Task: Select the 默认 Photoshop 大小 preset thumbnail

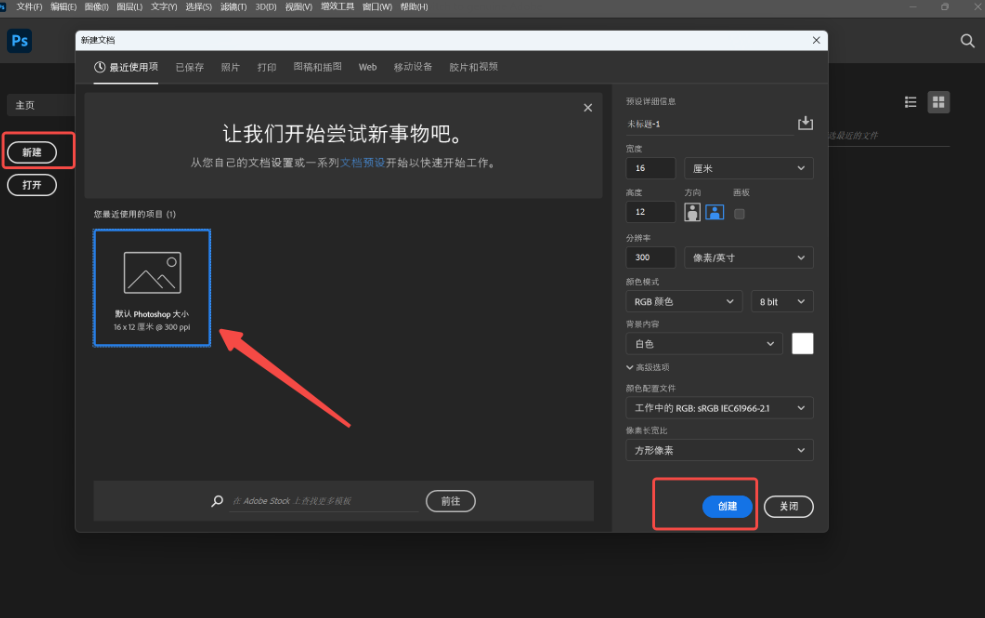Action: 152,288
